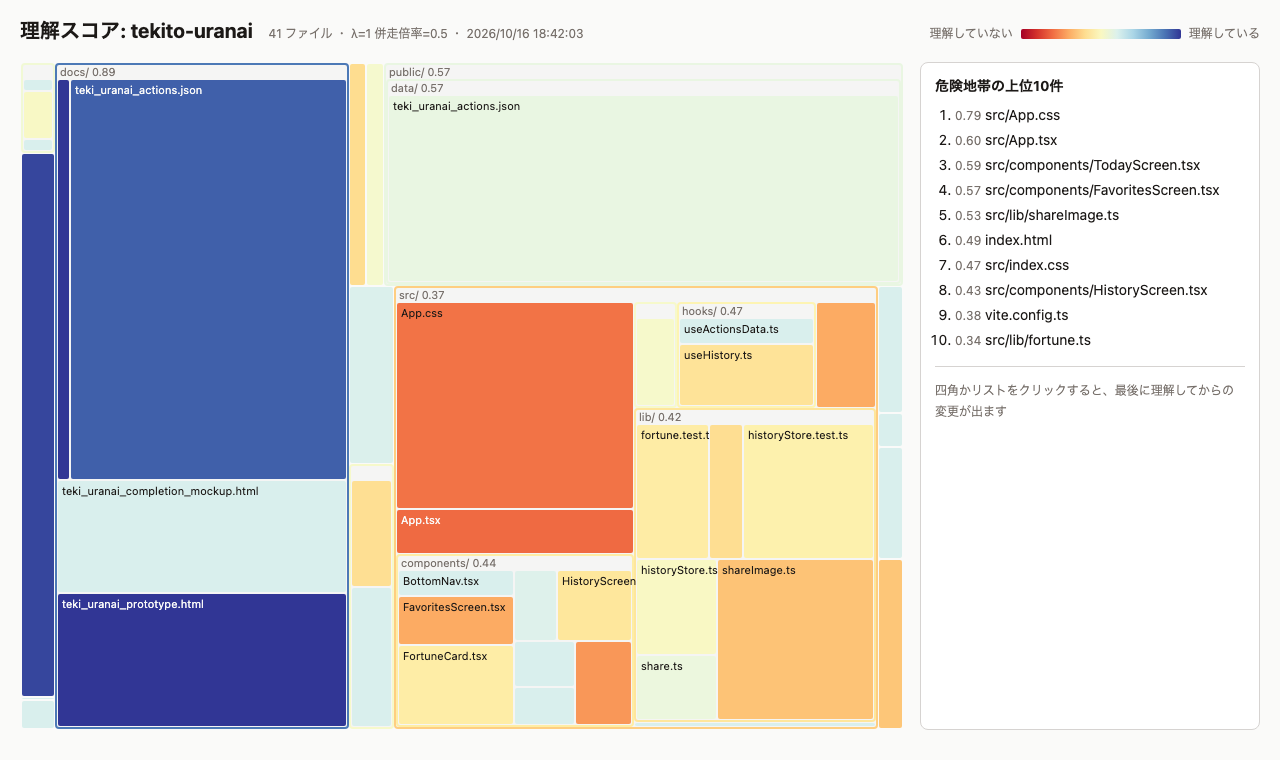
Task: Select the useHistory.ts tile
Action: (x=747, y=375)
